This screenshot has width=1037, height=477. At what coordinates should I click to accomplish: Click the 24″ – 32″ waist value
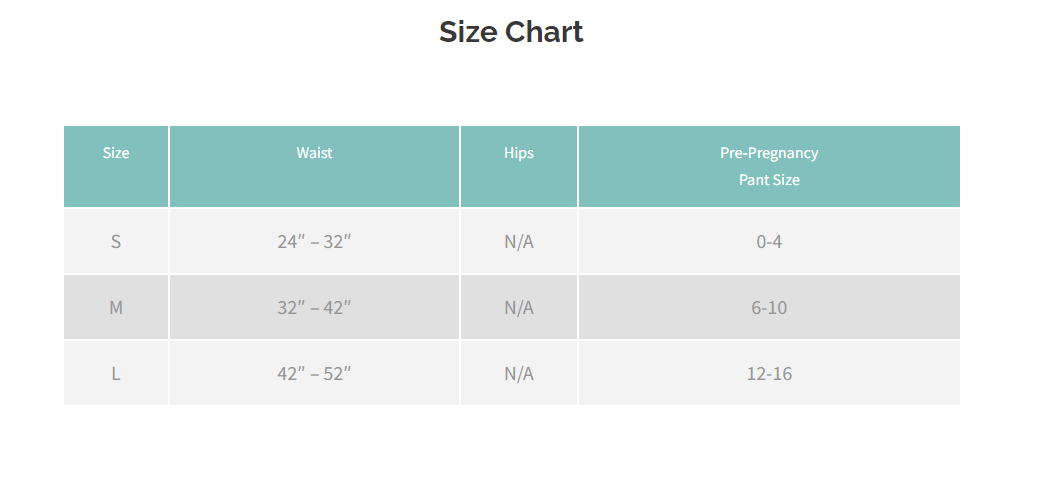coord(314,241)
